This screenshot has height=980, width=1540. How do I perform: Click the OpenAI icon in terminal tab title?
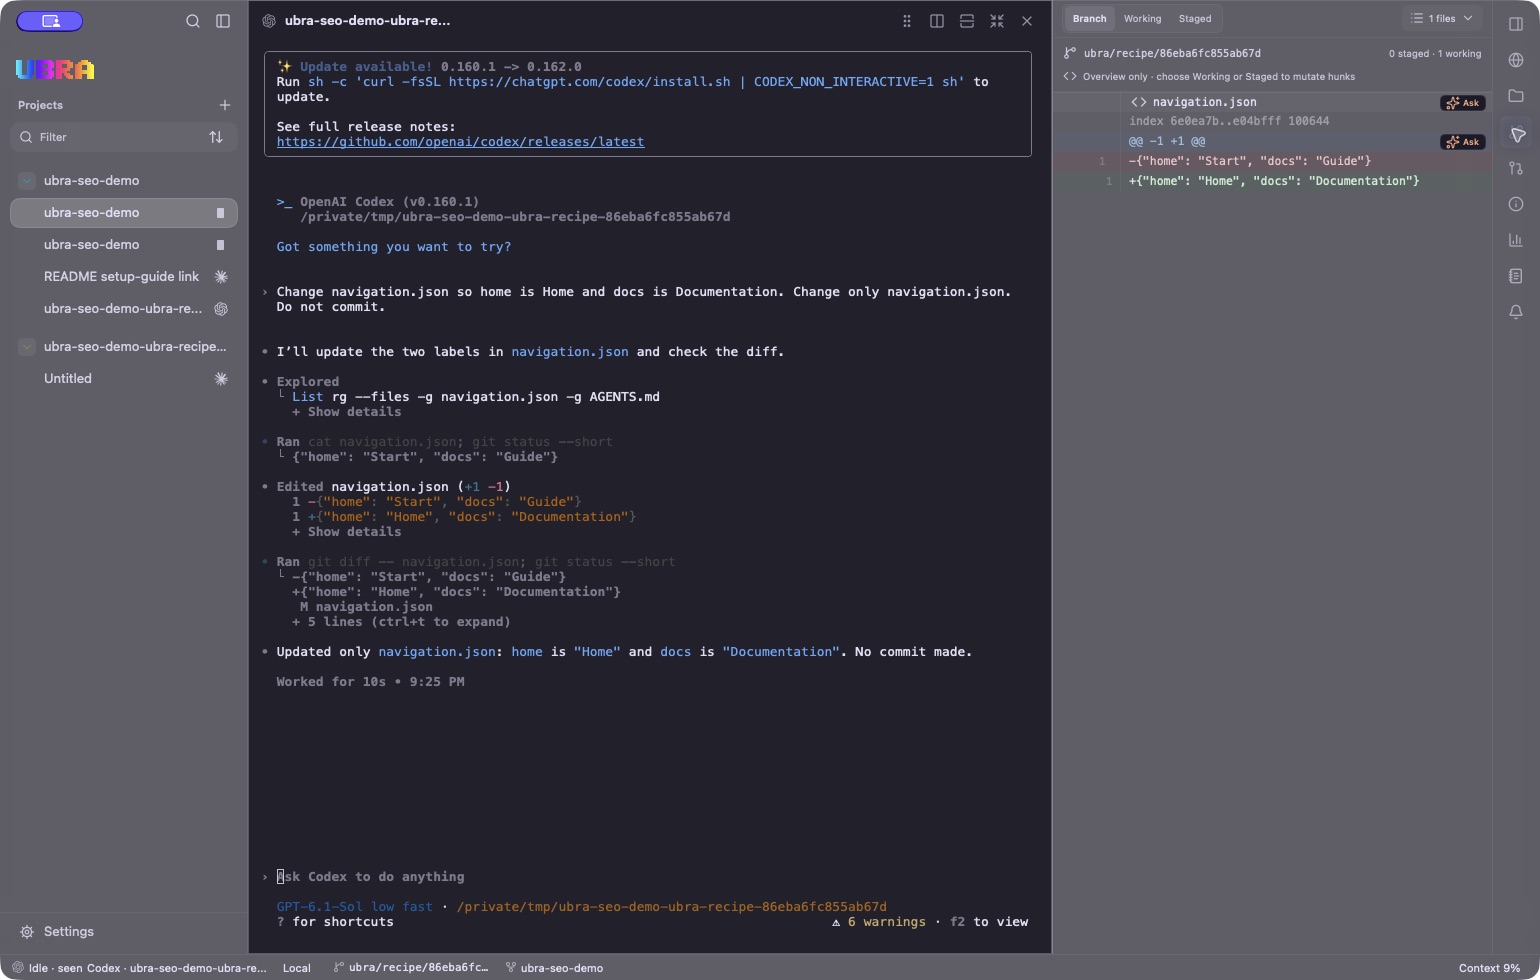point(269,21)
